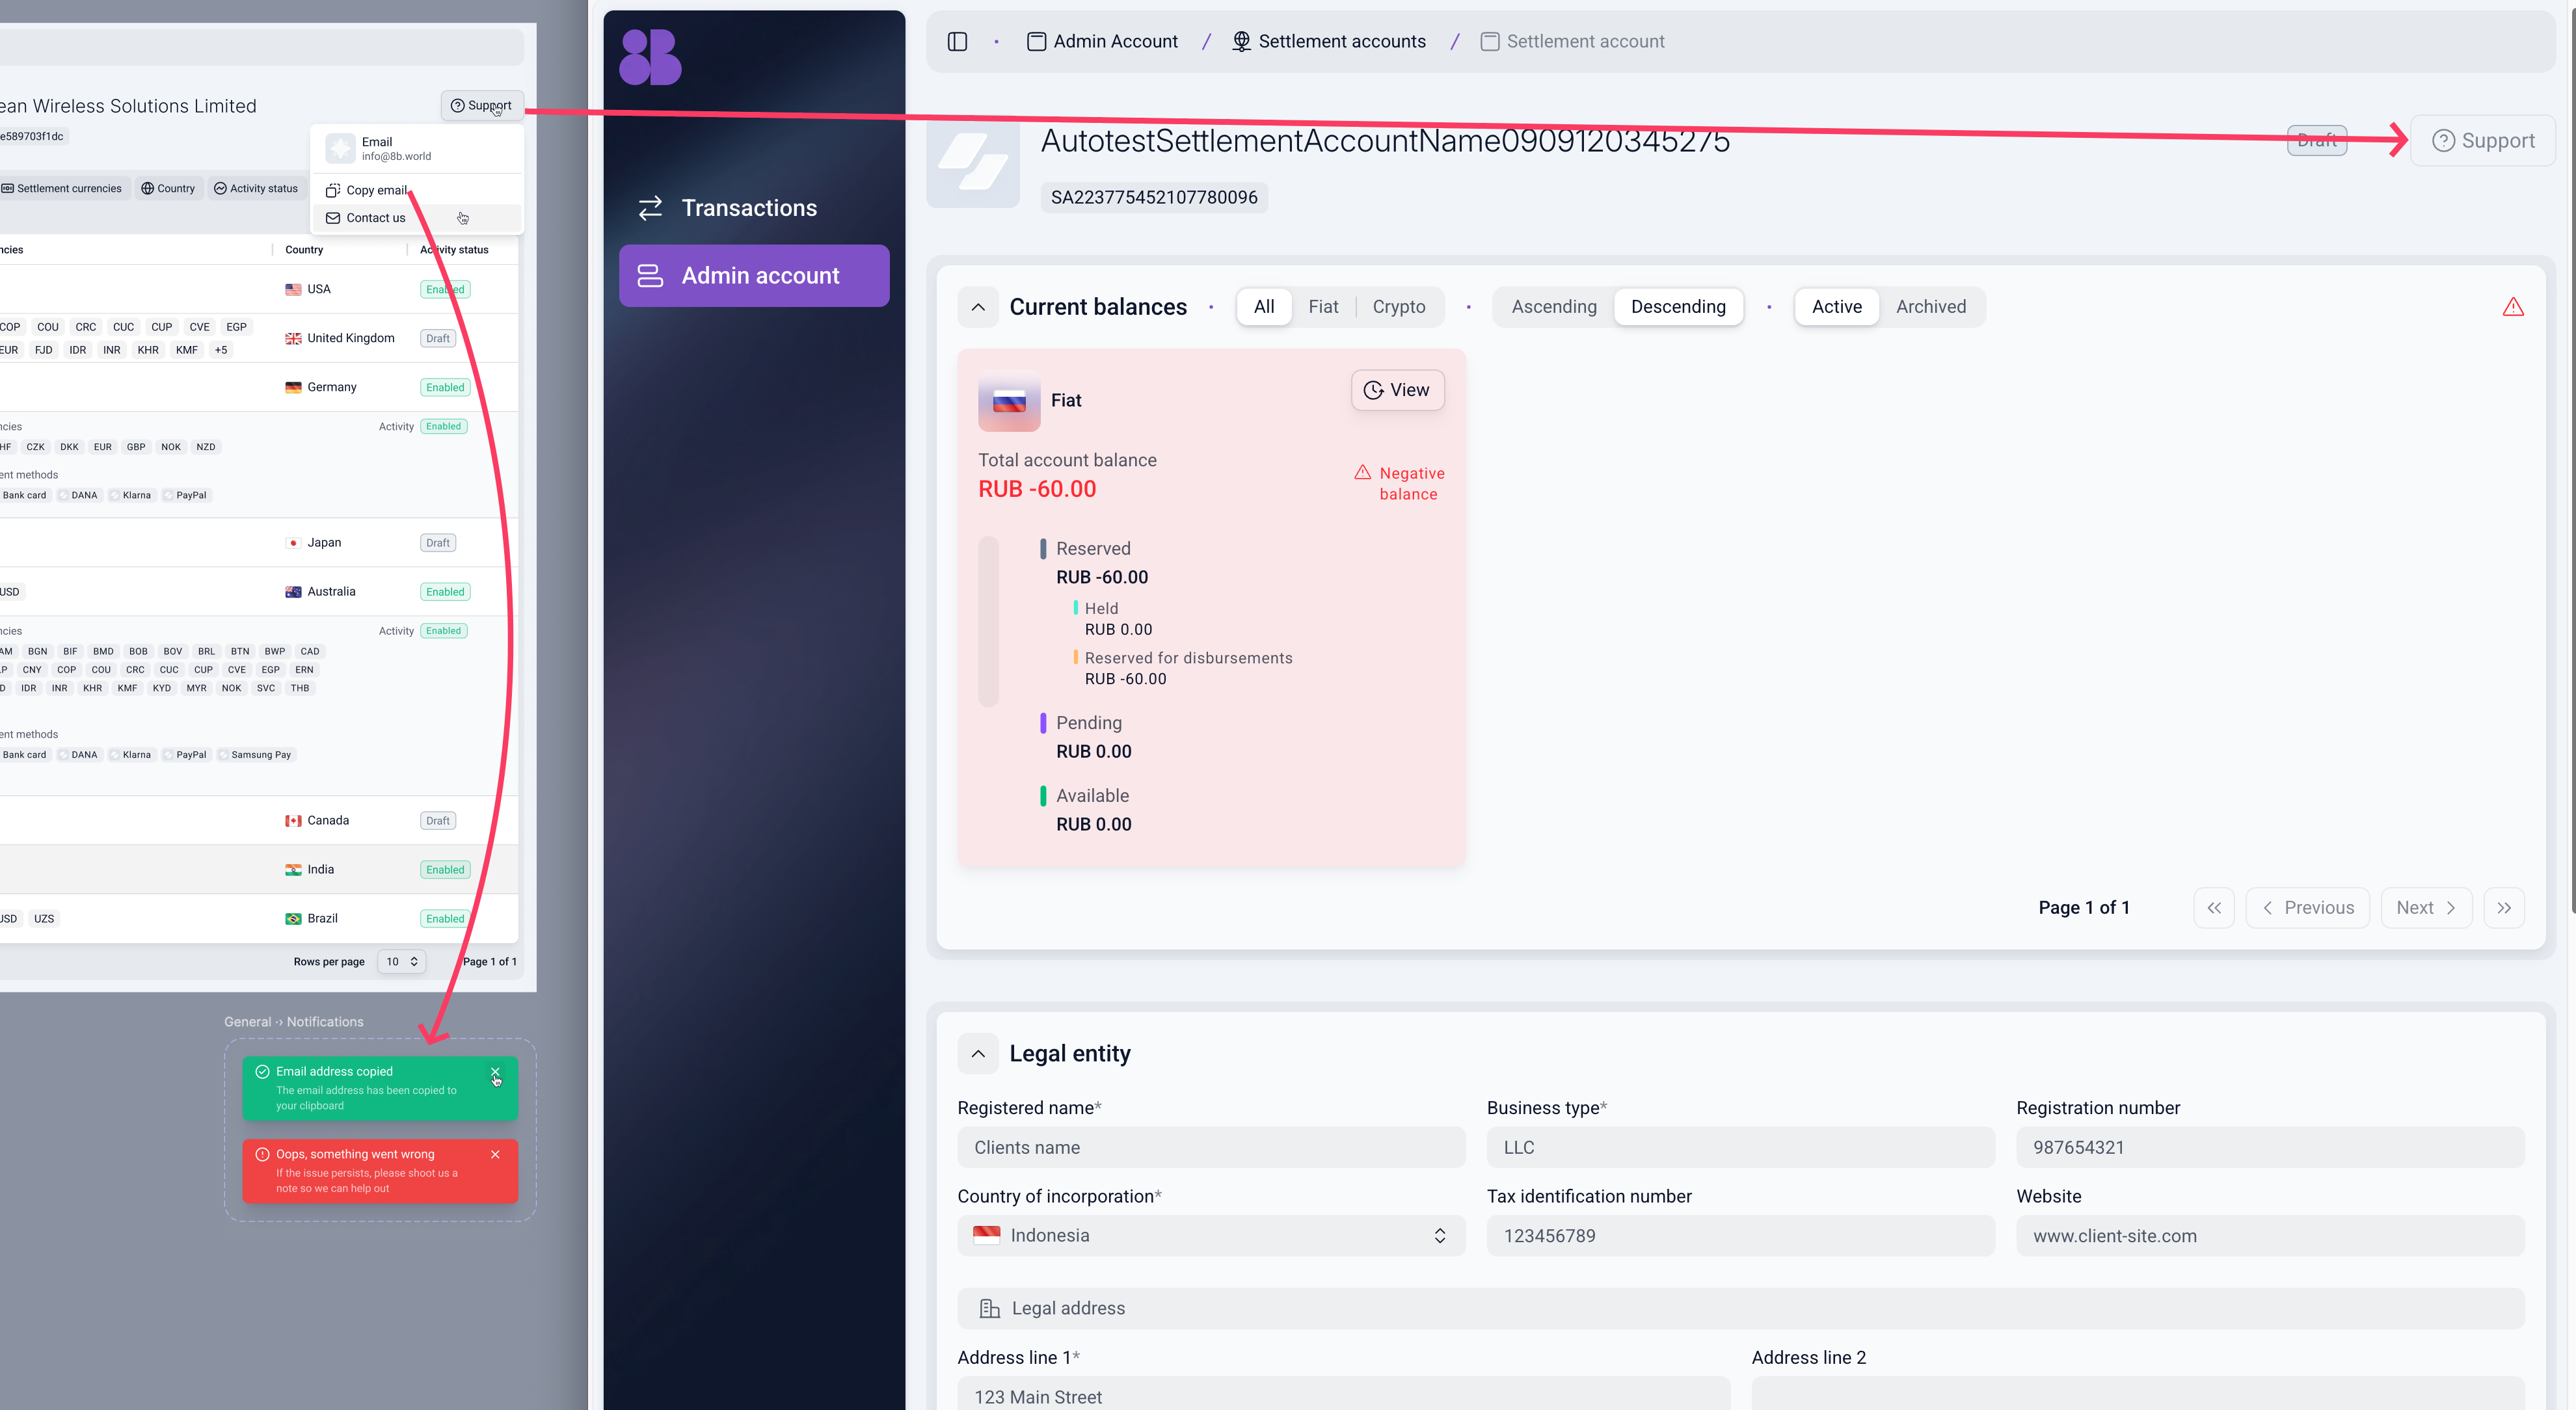Click the Australia flag icon
Screen dimensions: 2576x1410
pos(293,592)
